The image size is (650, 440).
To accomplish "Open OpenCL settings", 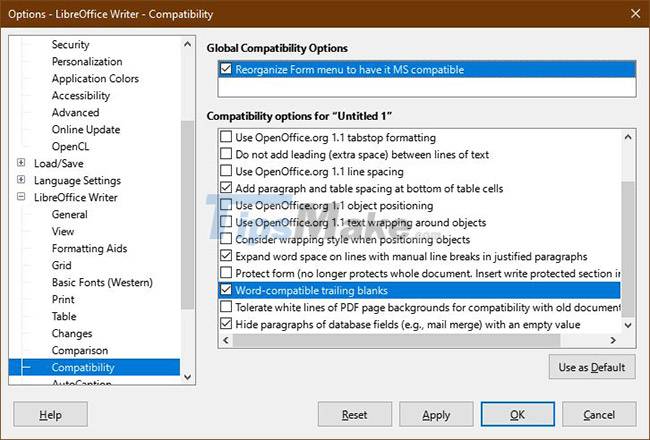I will pyautogui.click(x=70, y=146).
